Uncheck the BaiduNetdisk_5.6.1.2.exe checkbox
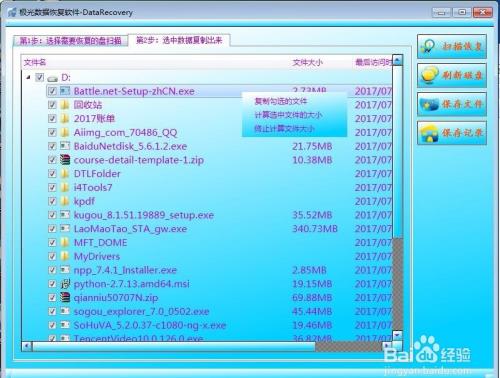The height and width of the screenshot is (378, 500). tap(52, 146)
